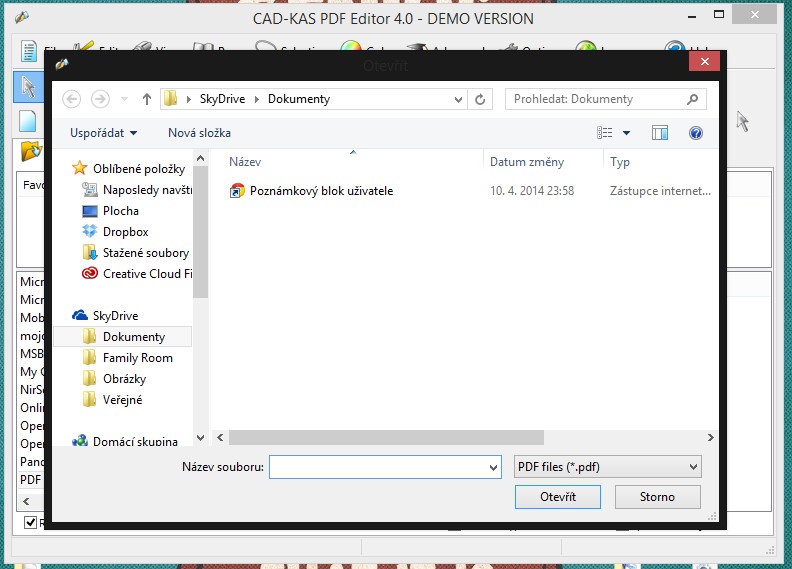Viewport: 792px width, 569px height.
Task: Go up one folder level
Action: pos(146,99)
